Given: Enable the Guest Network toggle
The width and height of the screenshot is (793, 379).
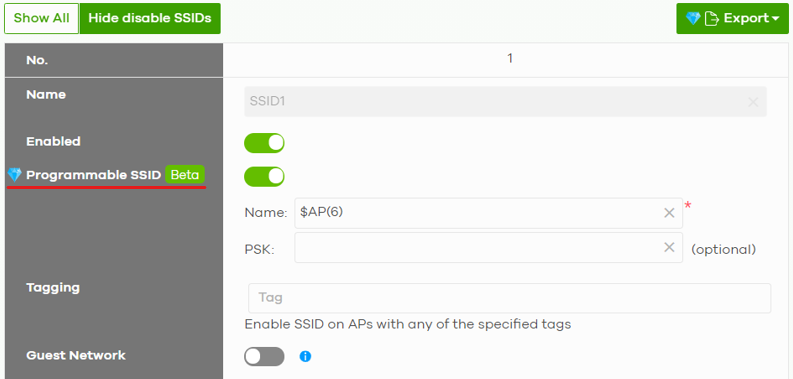Looking at the screenshot, I should pyautogui.click(x=264, y=357).
